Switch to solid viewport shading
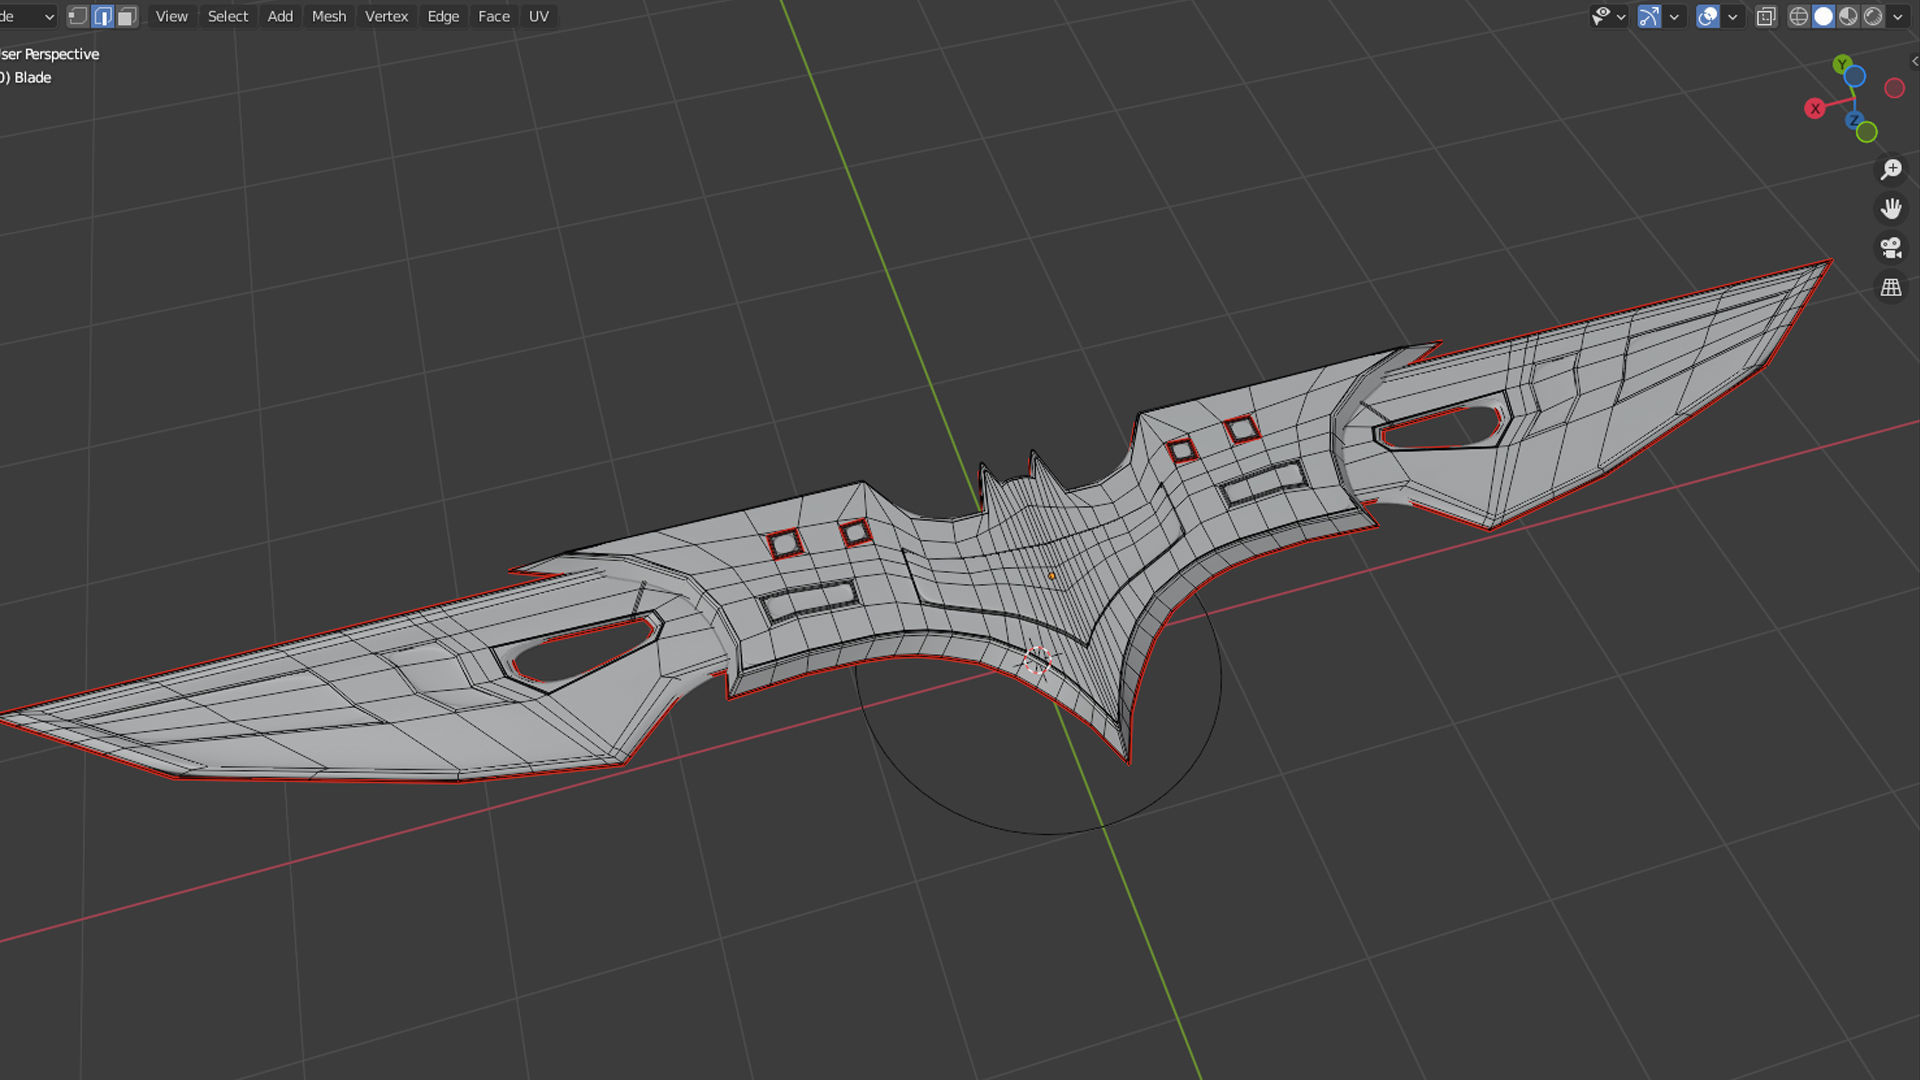 tap(1824, 16)
